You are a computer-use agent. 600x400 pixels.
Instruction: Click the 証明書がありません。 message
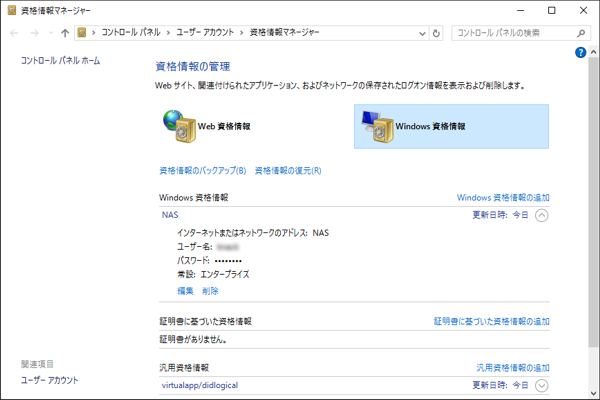(193, 340)
